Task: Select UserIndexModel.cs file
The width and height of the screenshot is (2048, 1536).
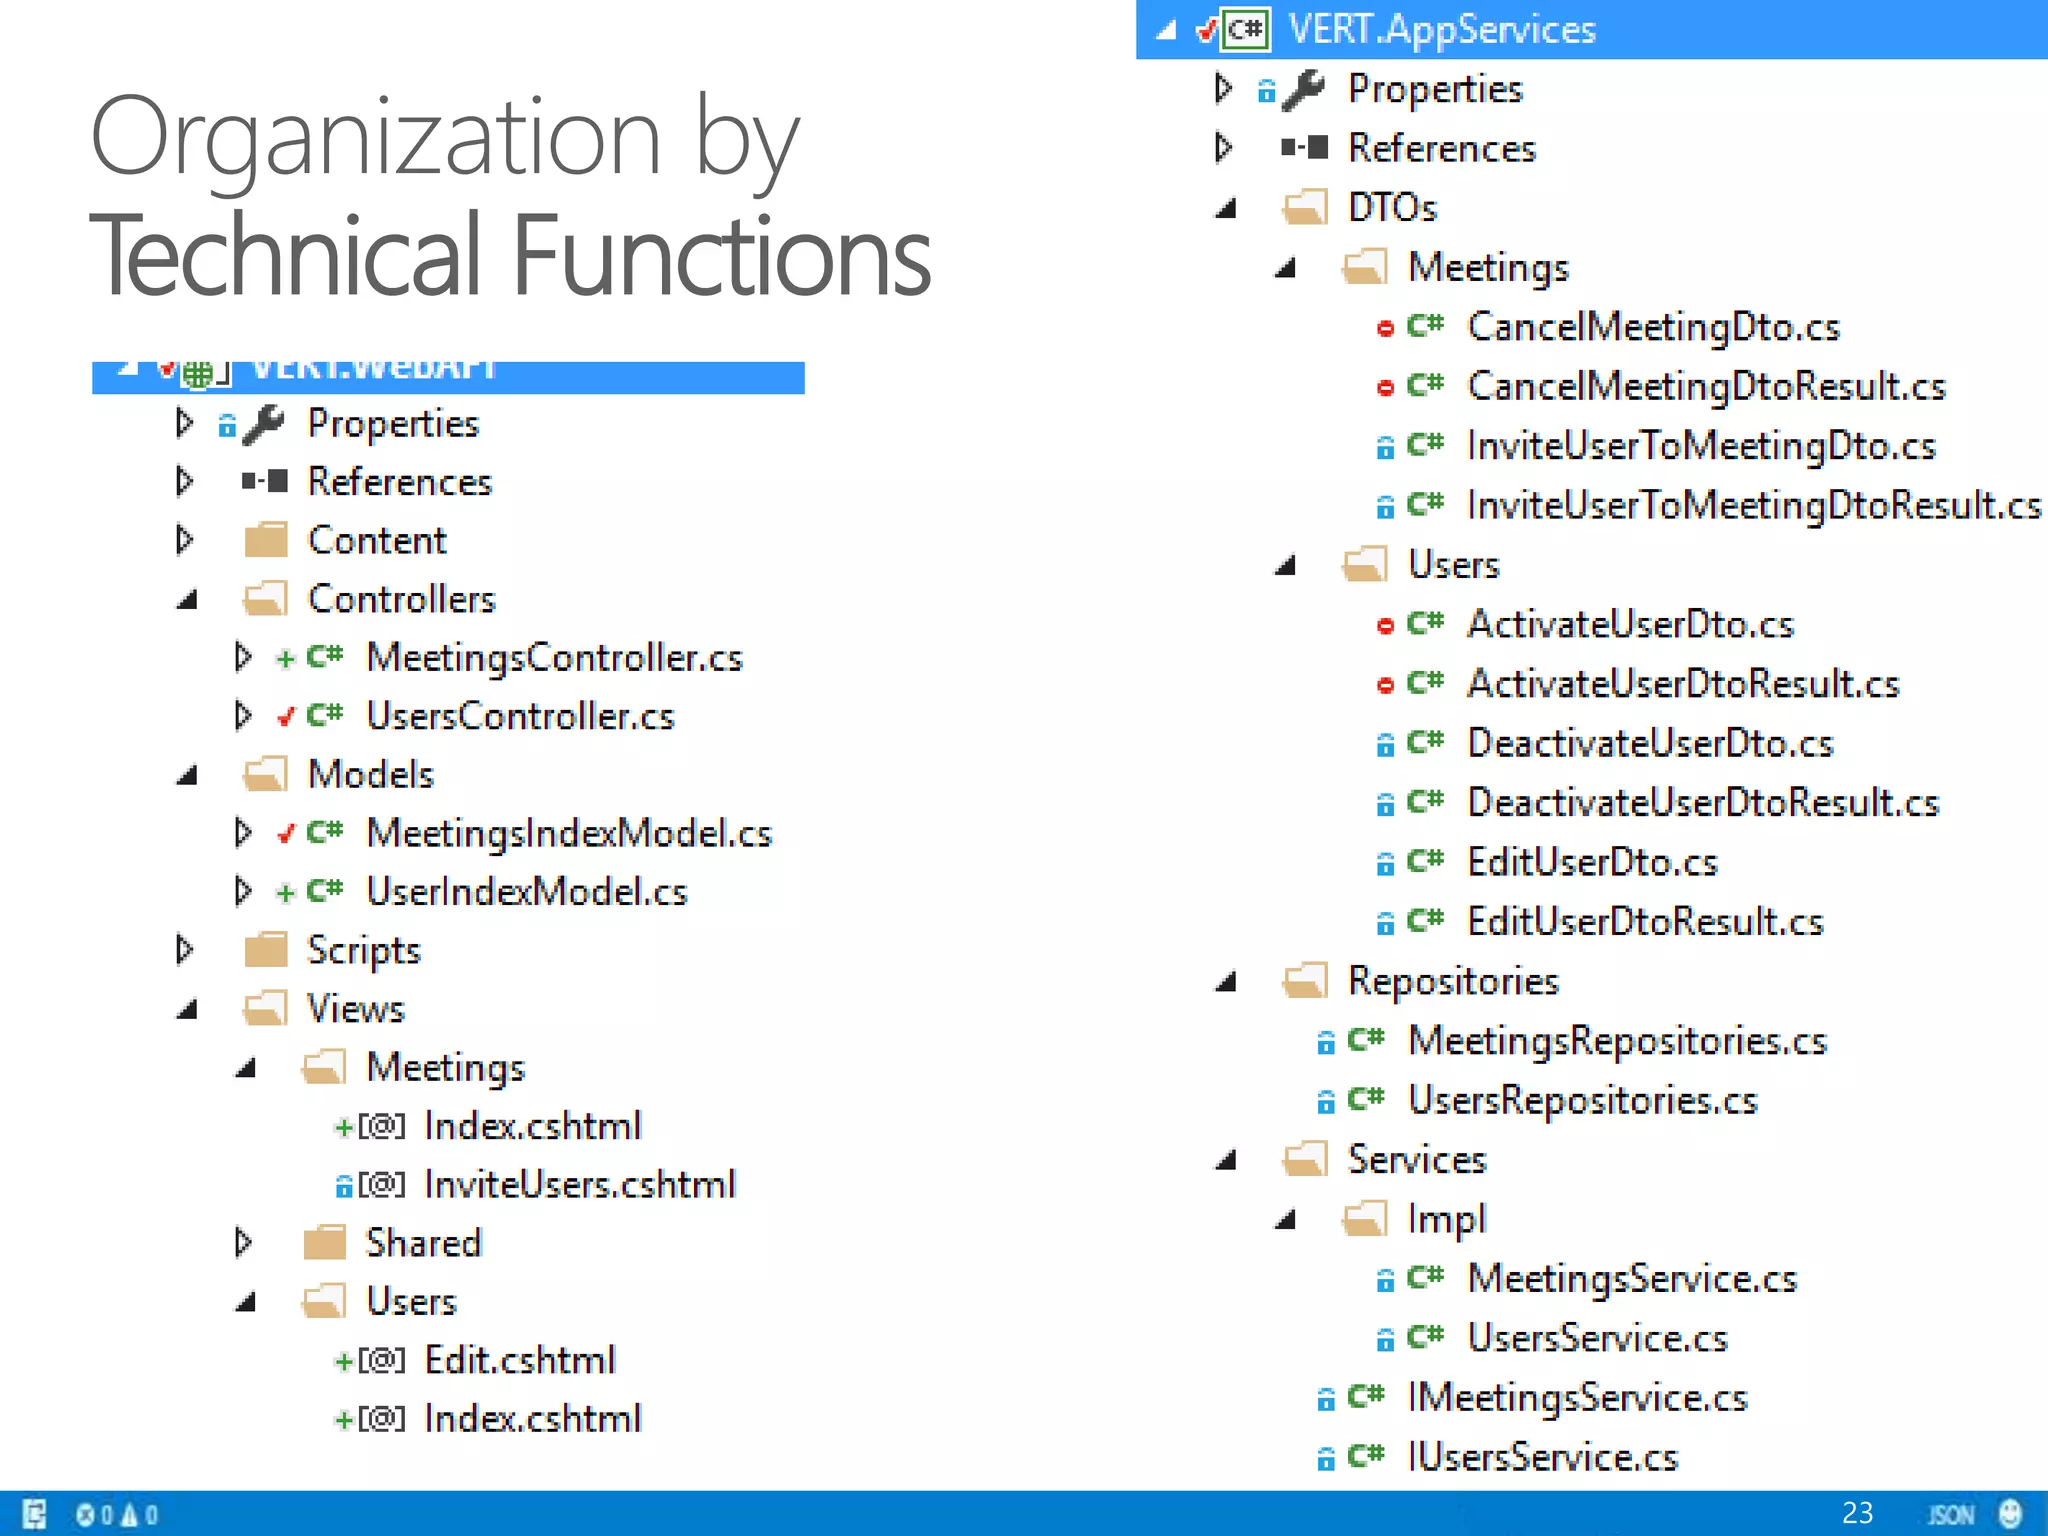Action: pyautogui.click(x=527, y=891)
